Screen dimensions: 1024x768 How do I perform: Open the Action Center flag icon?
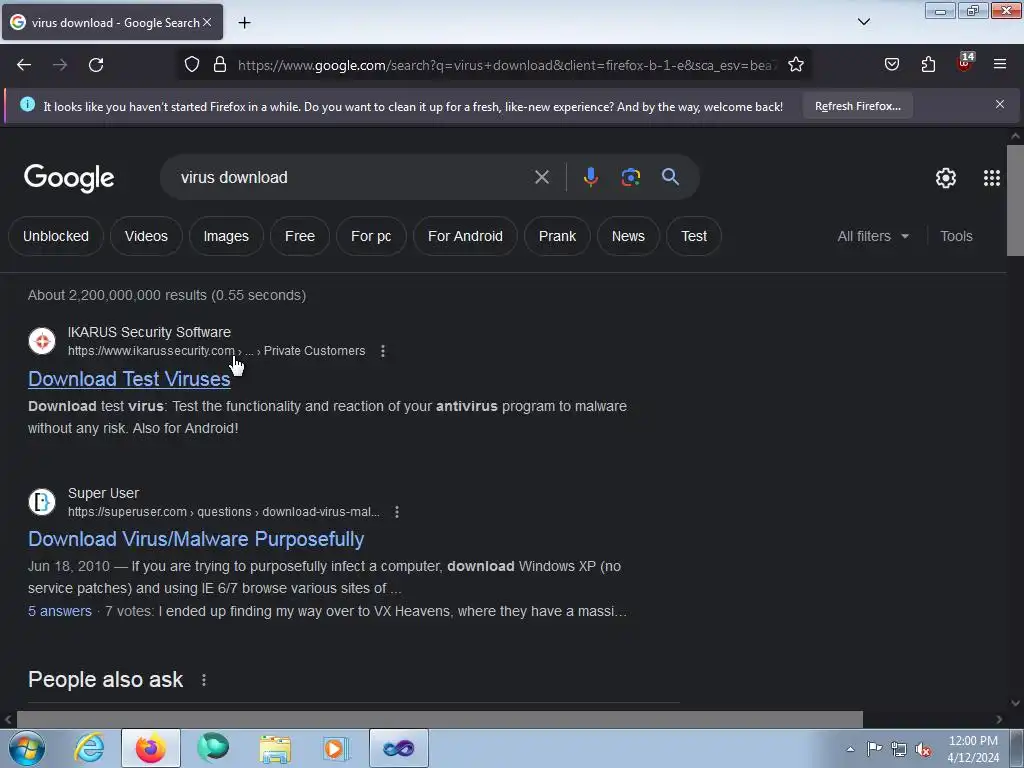point(874,748)
